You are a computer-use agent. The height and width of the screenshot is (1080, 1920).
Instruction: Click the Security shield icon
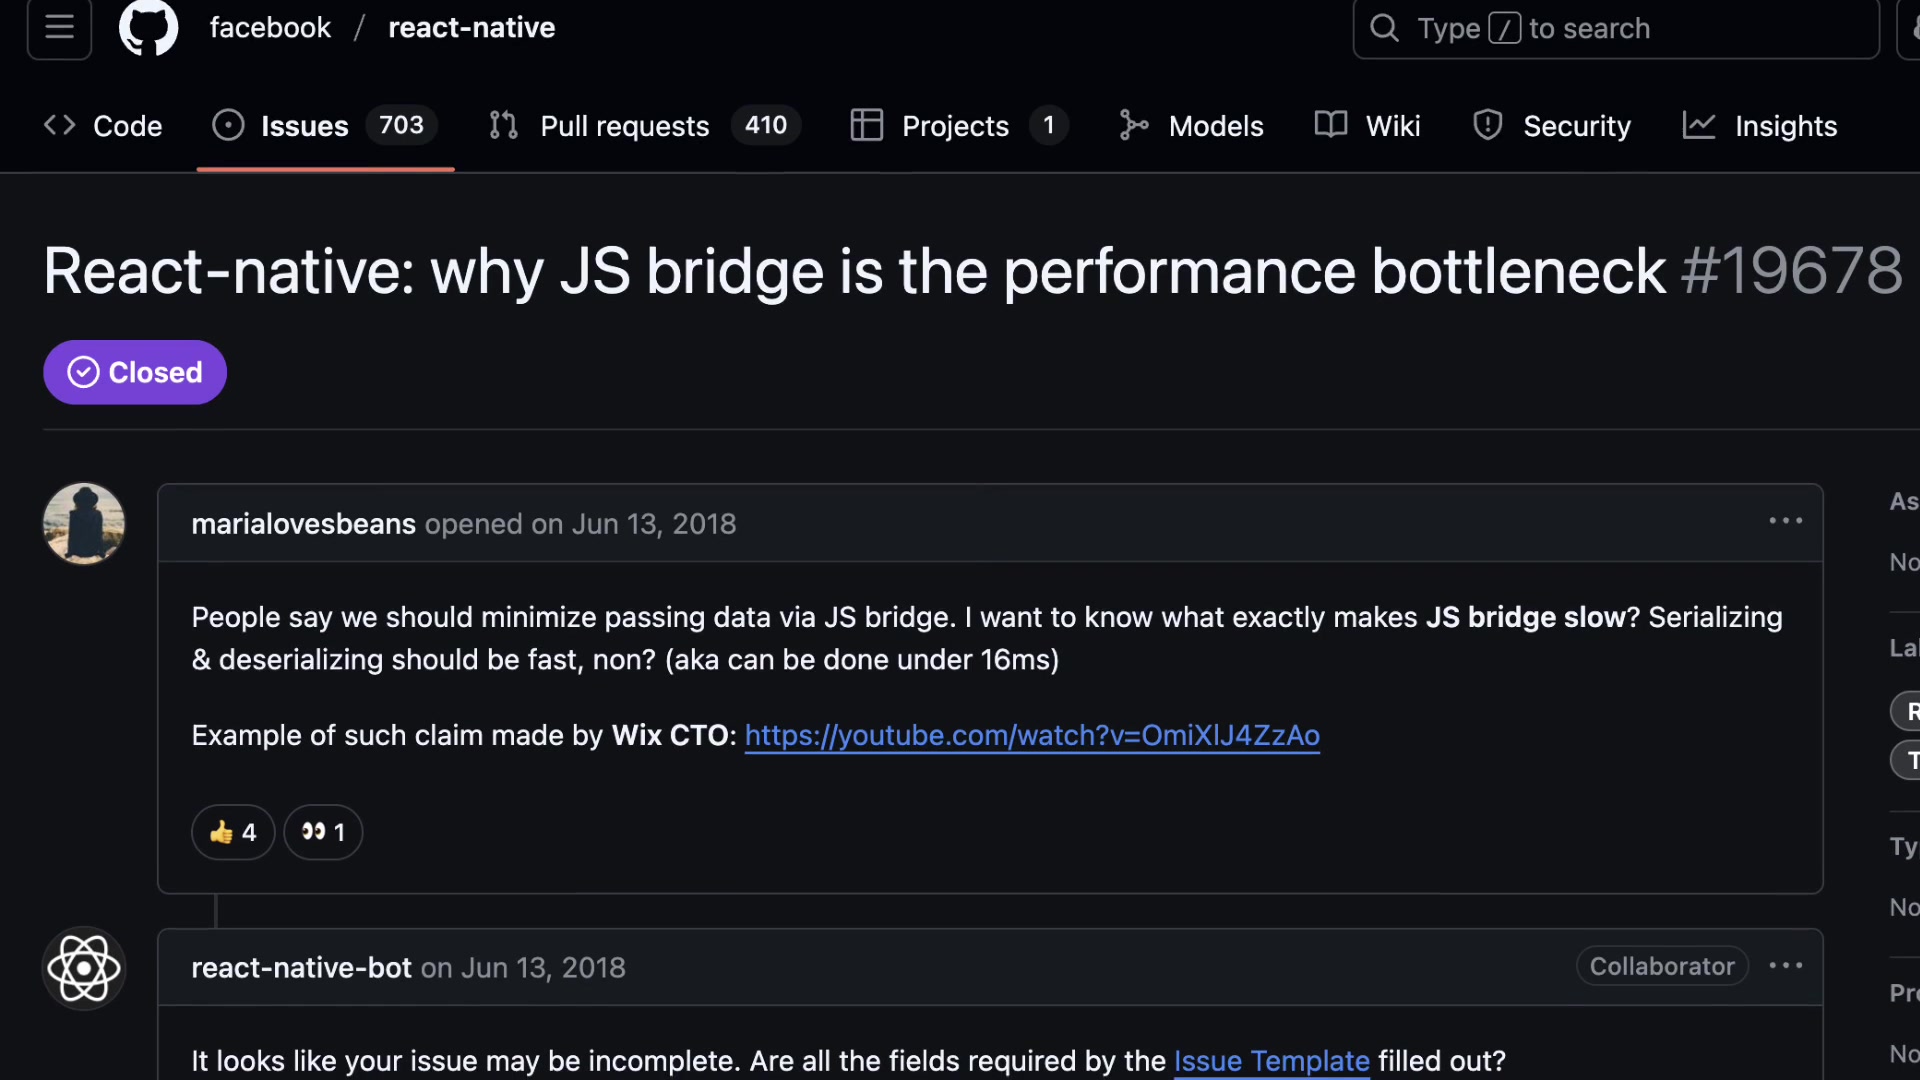1487,125
